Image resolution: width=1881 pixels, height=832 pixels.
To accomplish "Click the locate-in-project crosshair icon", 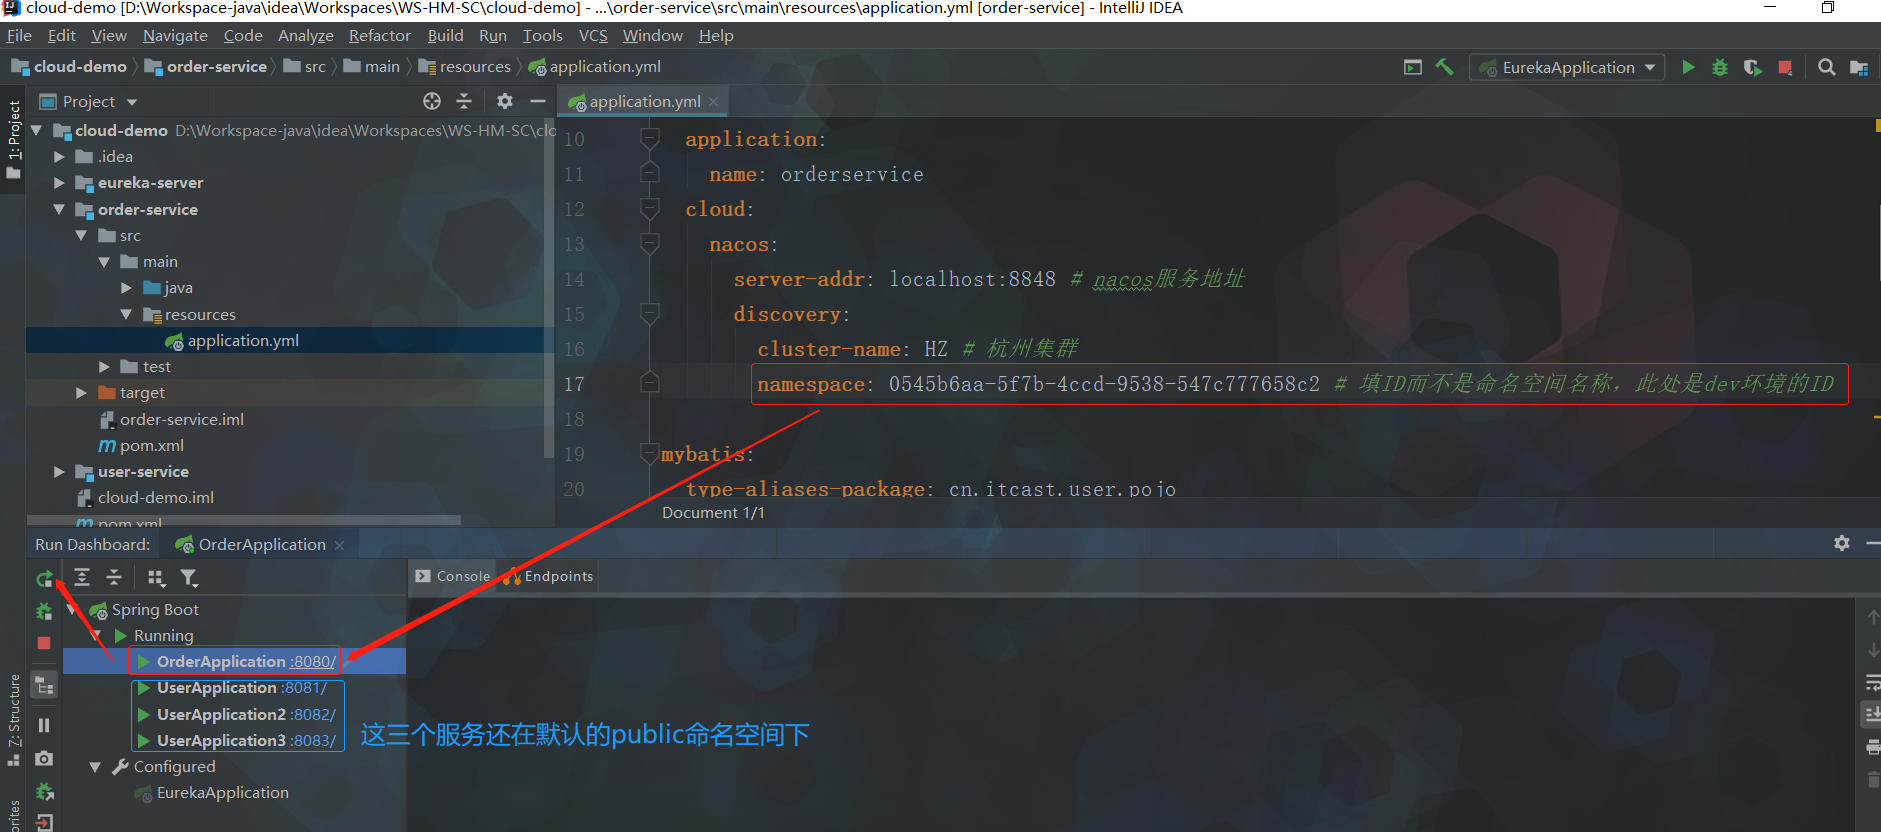I will click(x=432, y=101).
